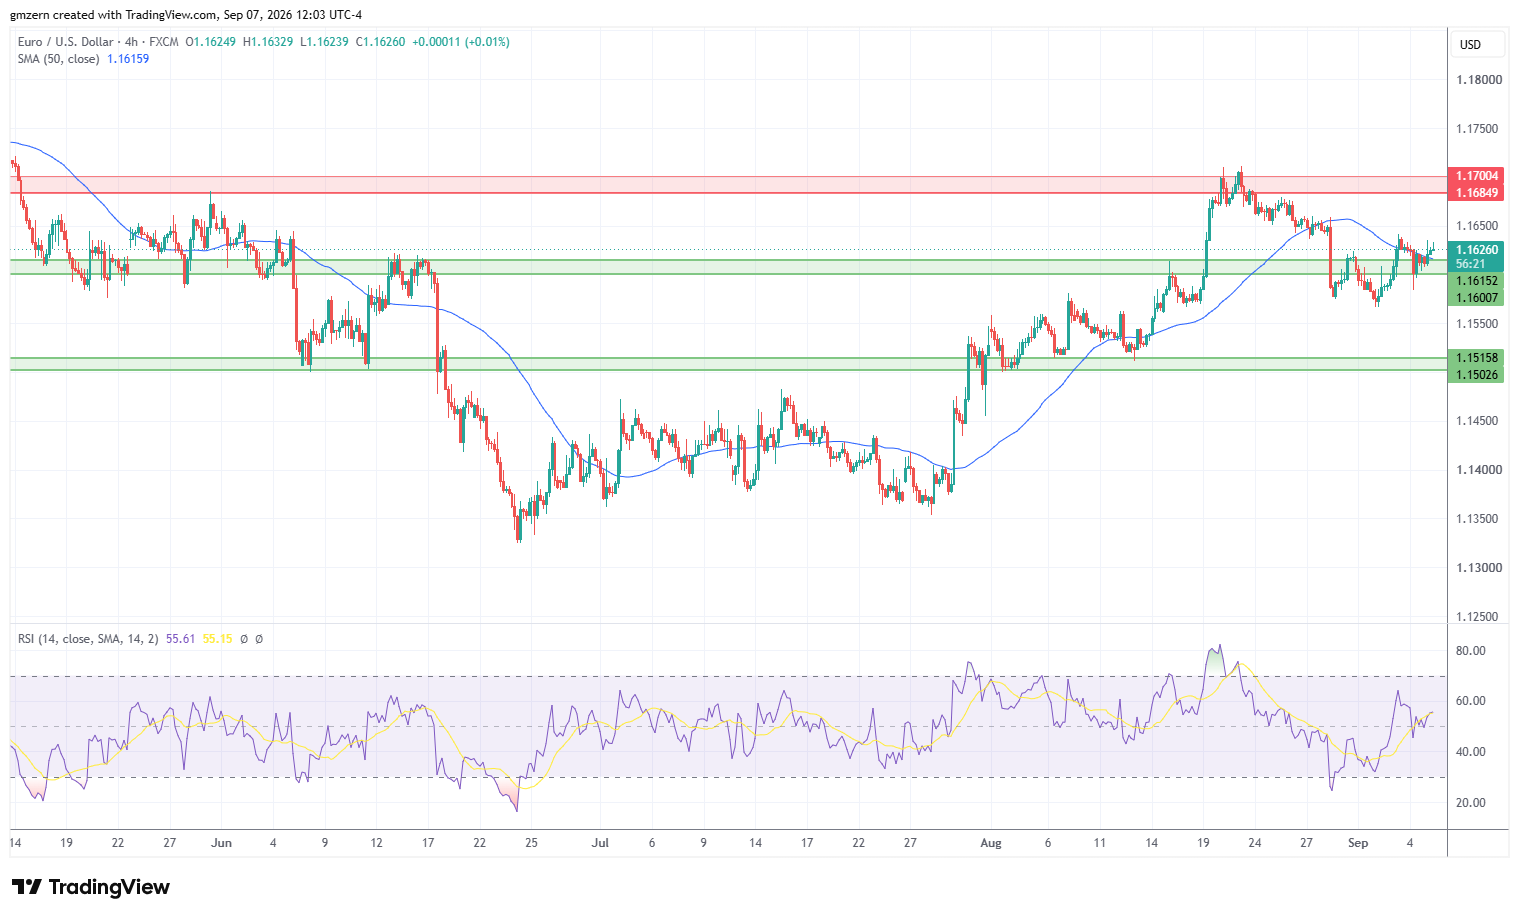The width and height of the screenshot is (1519, 917).
Task: Click the red 1.16849 price tag
Action: [1476, 193]
